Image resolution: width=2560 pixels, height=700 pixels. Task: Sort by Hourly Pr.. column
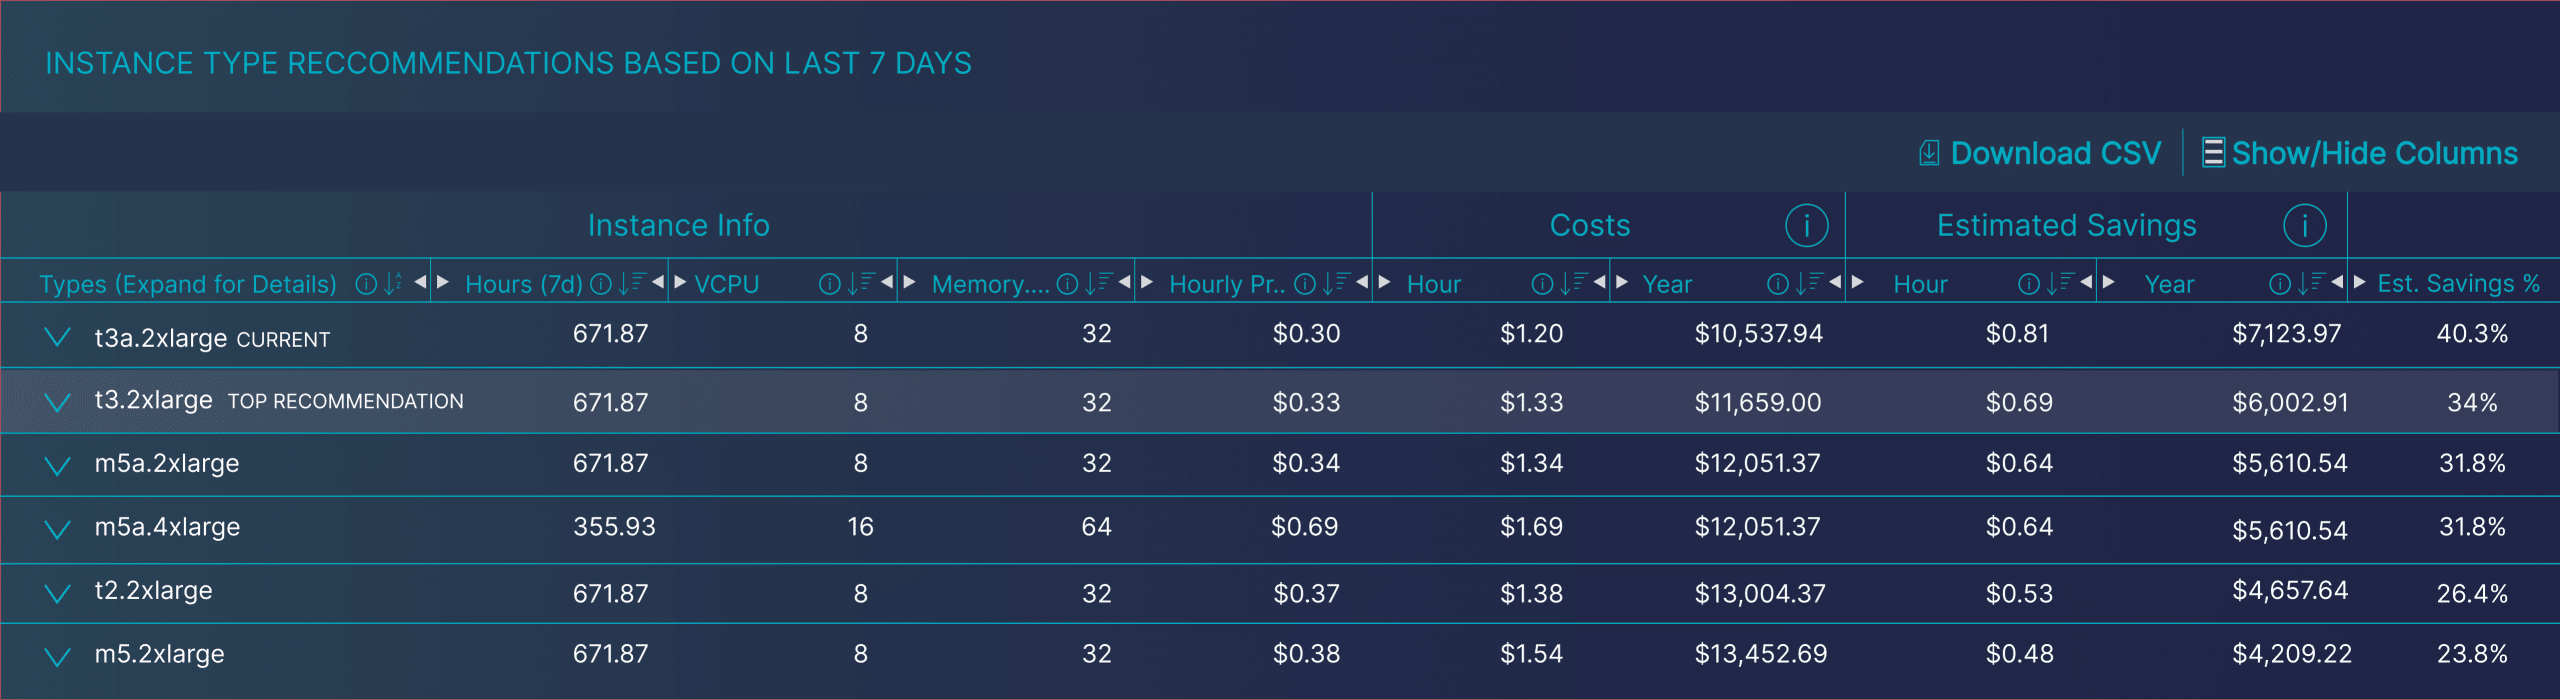pos(1336,284)
